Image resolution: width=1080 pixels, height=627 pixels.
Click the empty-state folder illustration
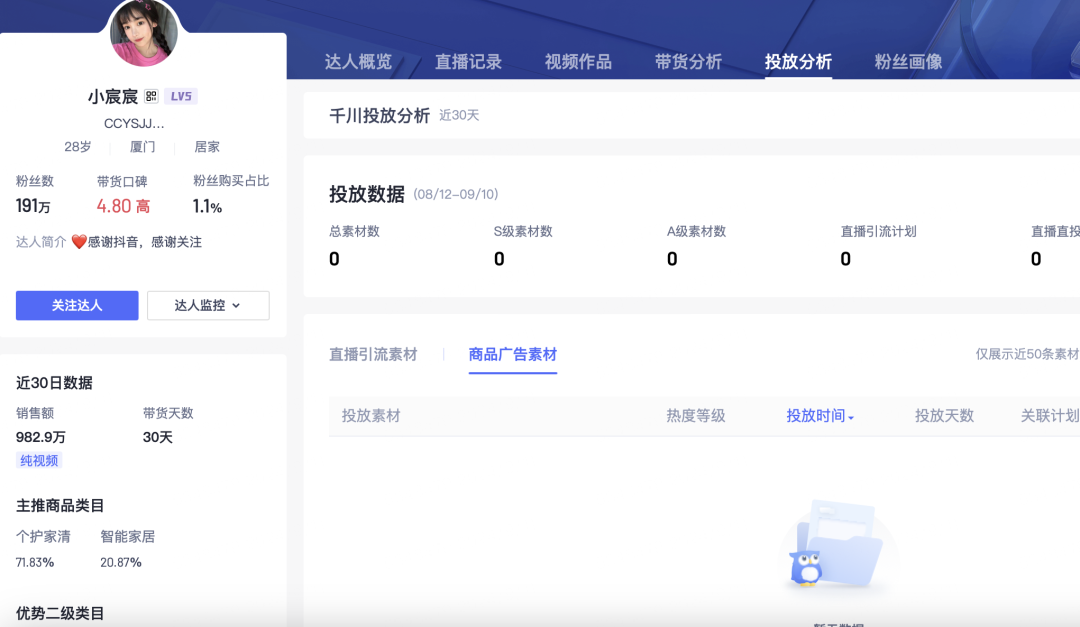tap(838, 544)
